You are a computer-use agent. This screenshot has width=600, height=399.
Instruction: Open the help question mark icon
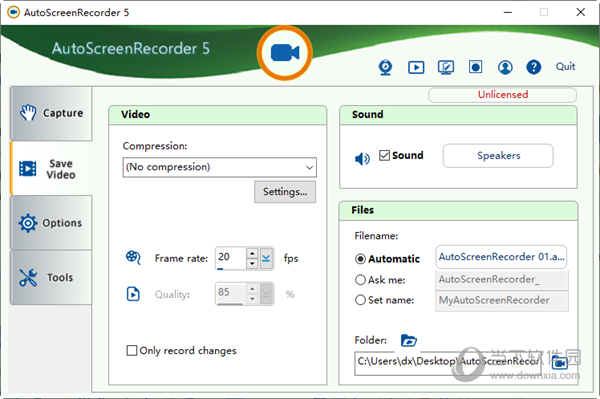(x=533, y=67)
